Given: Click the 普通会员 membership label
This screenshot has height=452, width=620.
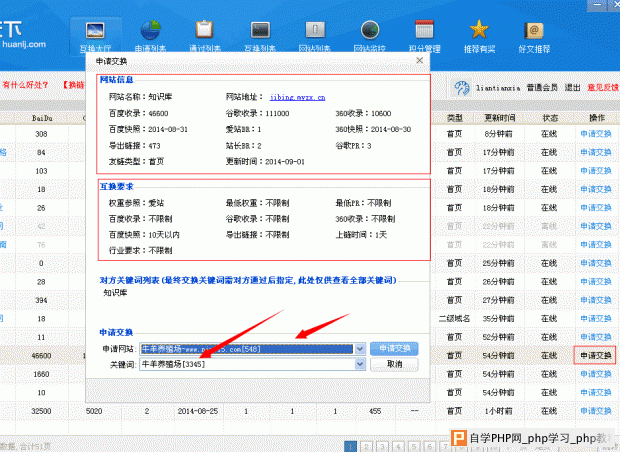Looking at the screenshot, I should pyautogui.click(x=542, y=87).
